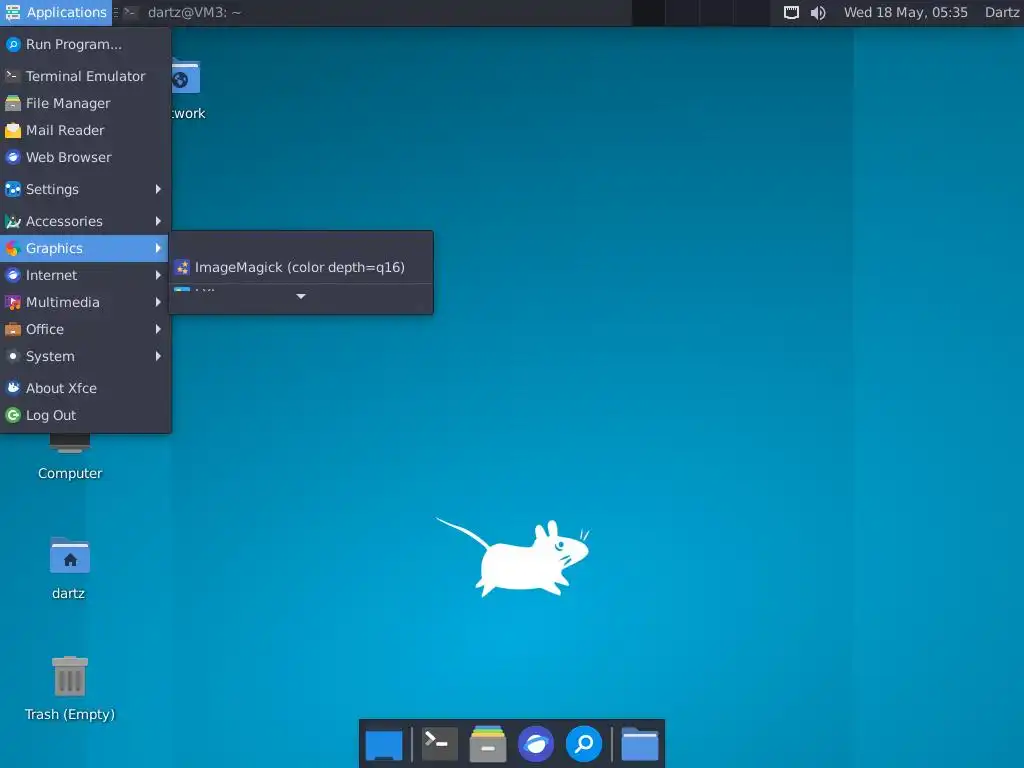The image size is (1024, 768).
Task: Click the Multimedia category icon
Action: coord(13,302)
